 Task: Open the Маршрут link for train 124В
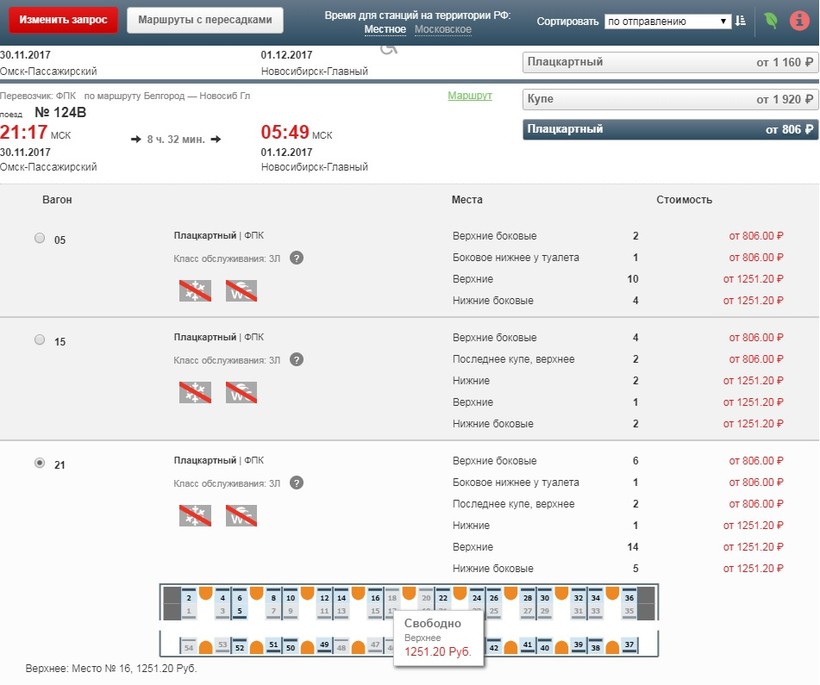tap(469, 96)
